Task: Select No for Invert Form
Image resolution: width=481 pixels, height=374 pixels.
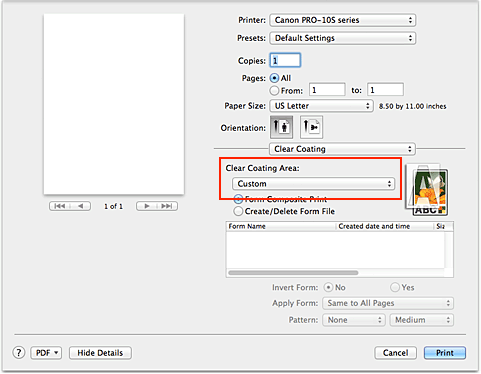Action: [x=328, y=287]
